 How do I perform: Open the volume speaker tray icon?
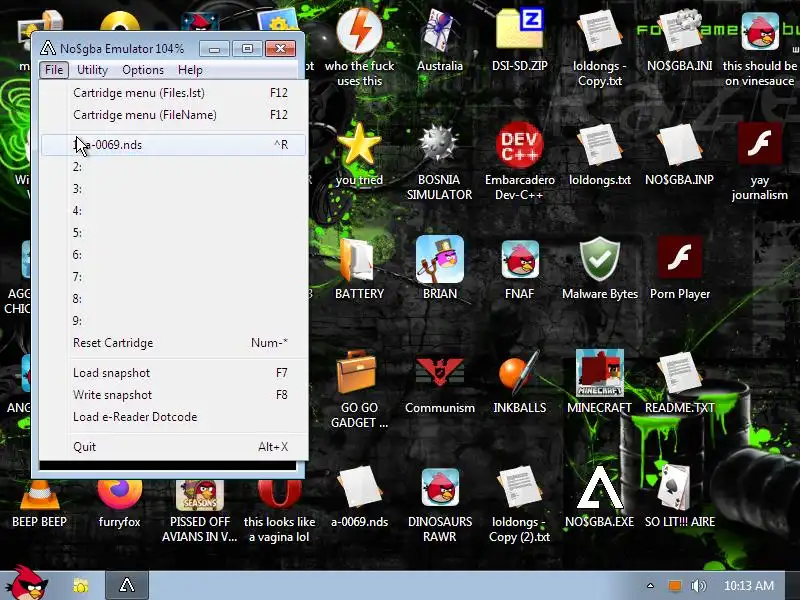pyautogui.click(x=698, y=586)
